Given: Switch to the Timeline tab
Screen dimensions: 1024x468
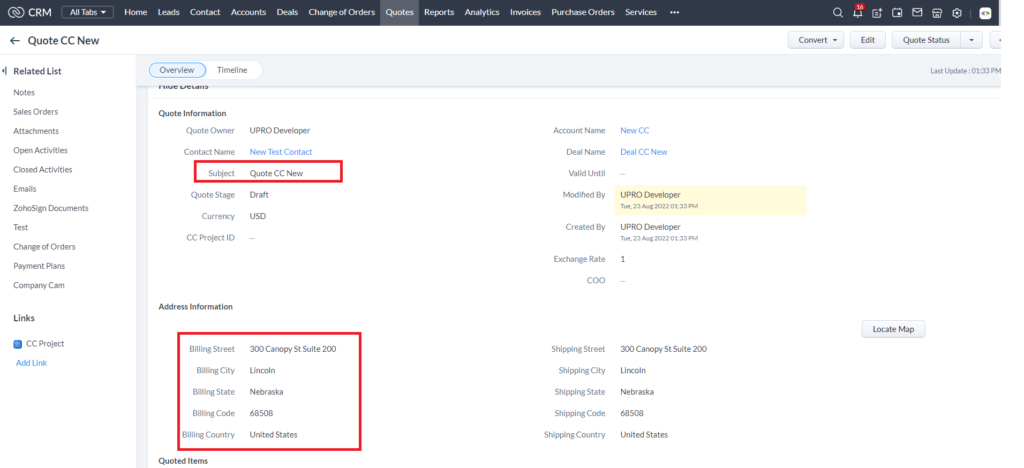Looking at the screenshot, I should (x=232, y=70).
